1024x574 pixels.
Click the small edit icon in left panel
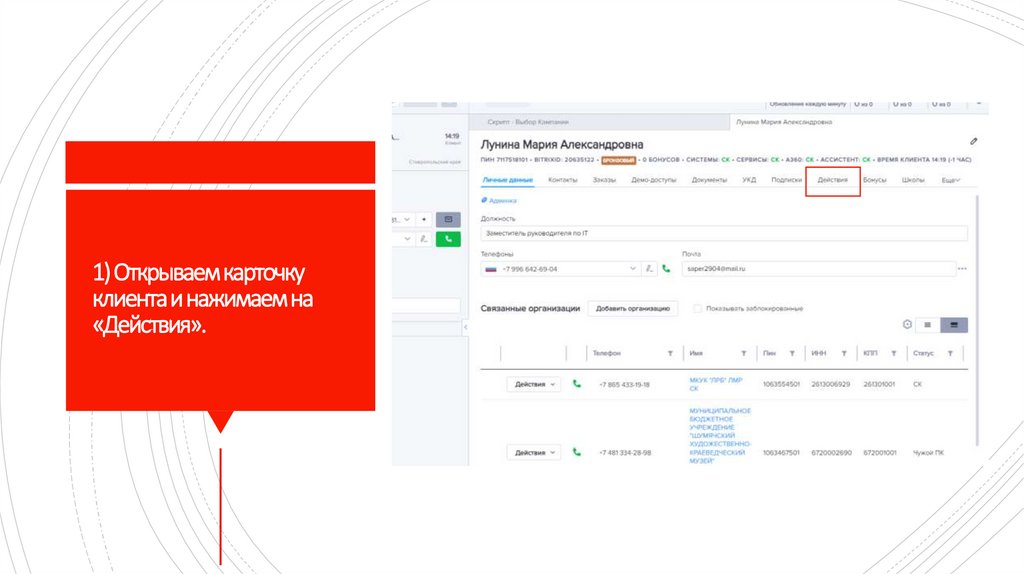pos(424,239)
